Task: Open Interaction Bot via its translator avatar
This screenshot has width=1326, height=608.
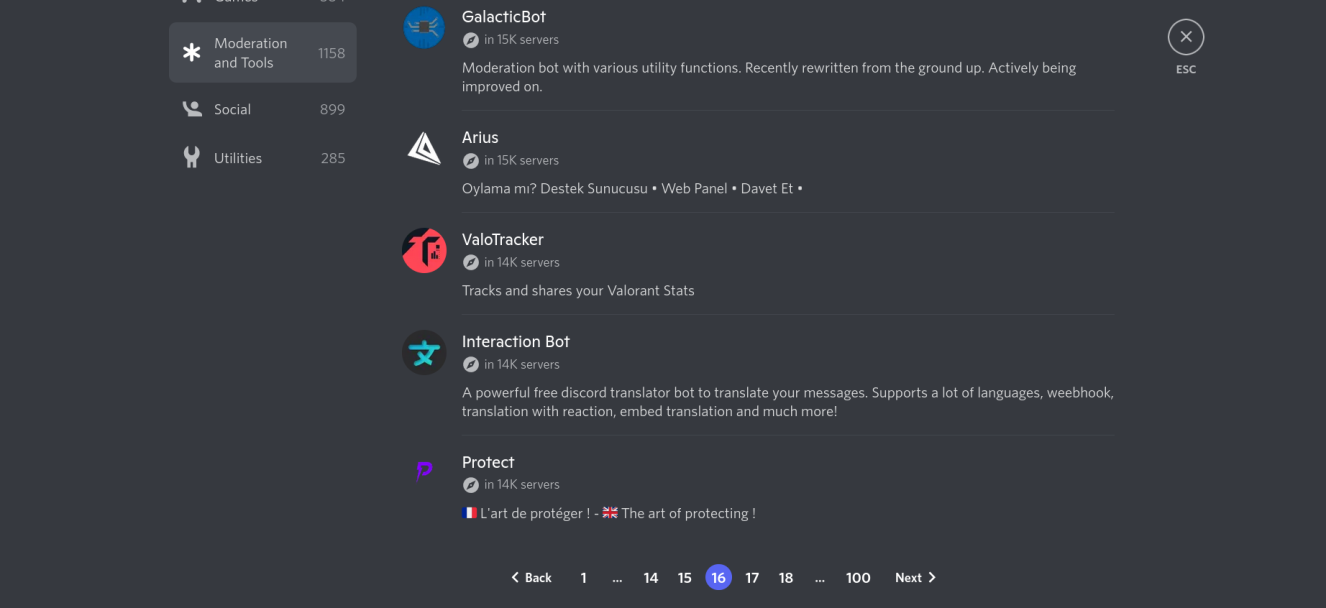Action: click(x=424, y=353)
